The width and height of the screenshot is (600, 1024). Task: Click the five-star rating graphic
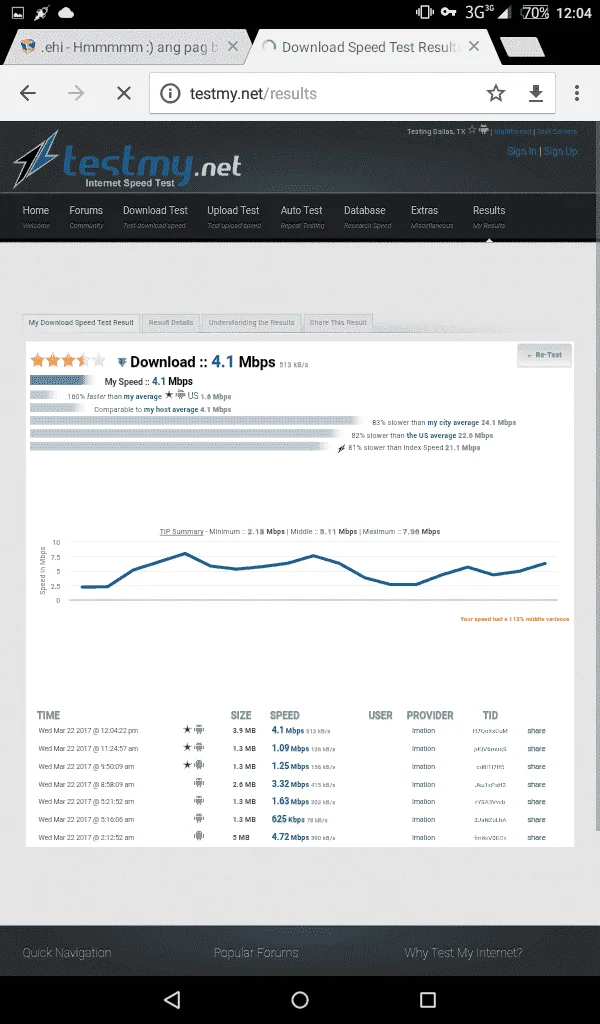[x=68, y=360]
